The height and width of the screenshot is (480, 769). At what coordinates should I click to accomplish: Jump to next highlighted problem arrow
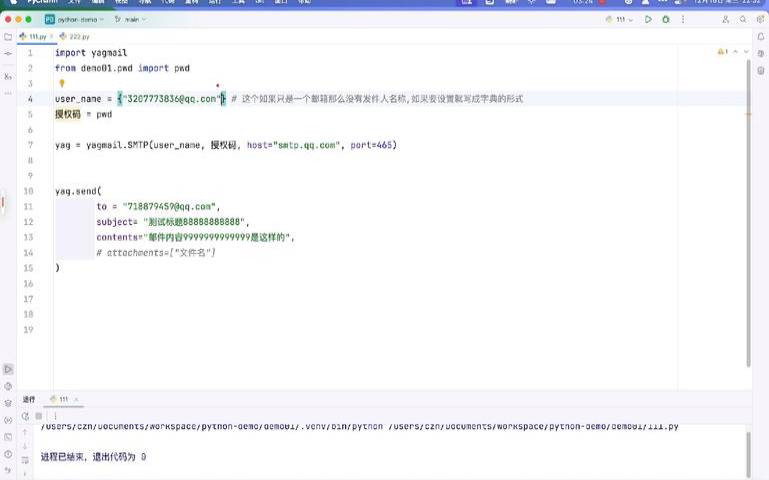tap(746, 51)
